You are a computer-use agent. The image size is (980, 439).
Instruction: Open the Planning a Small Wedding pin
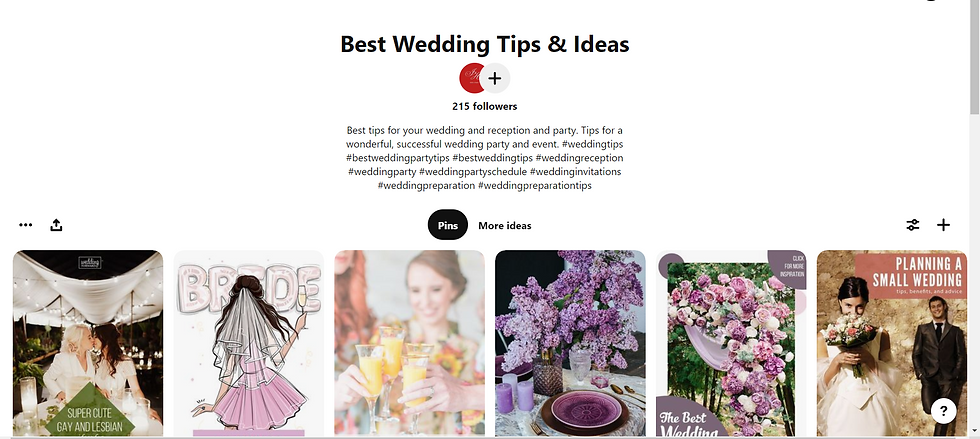pos(892,343)
